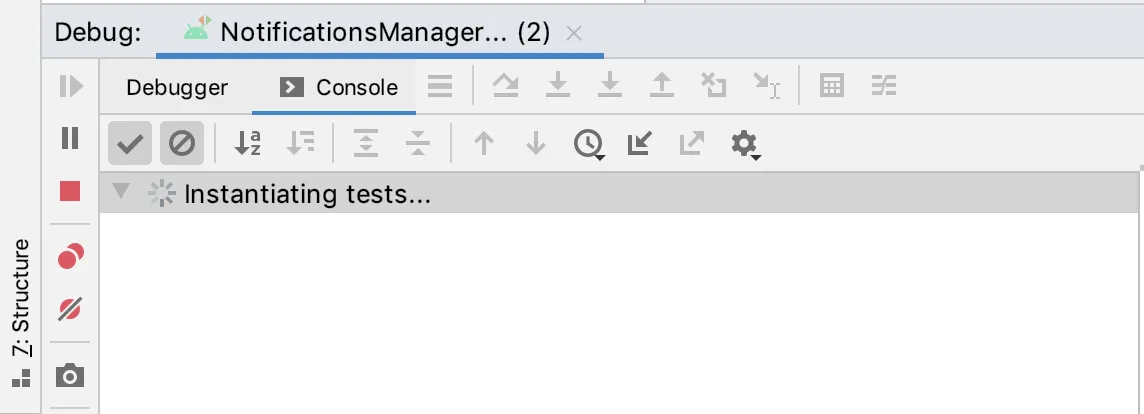Switch to the Debugger tab
This screenshot has width=1144, height=414.
177,88
